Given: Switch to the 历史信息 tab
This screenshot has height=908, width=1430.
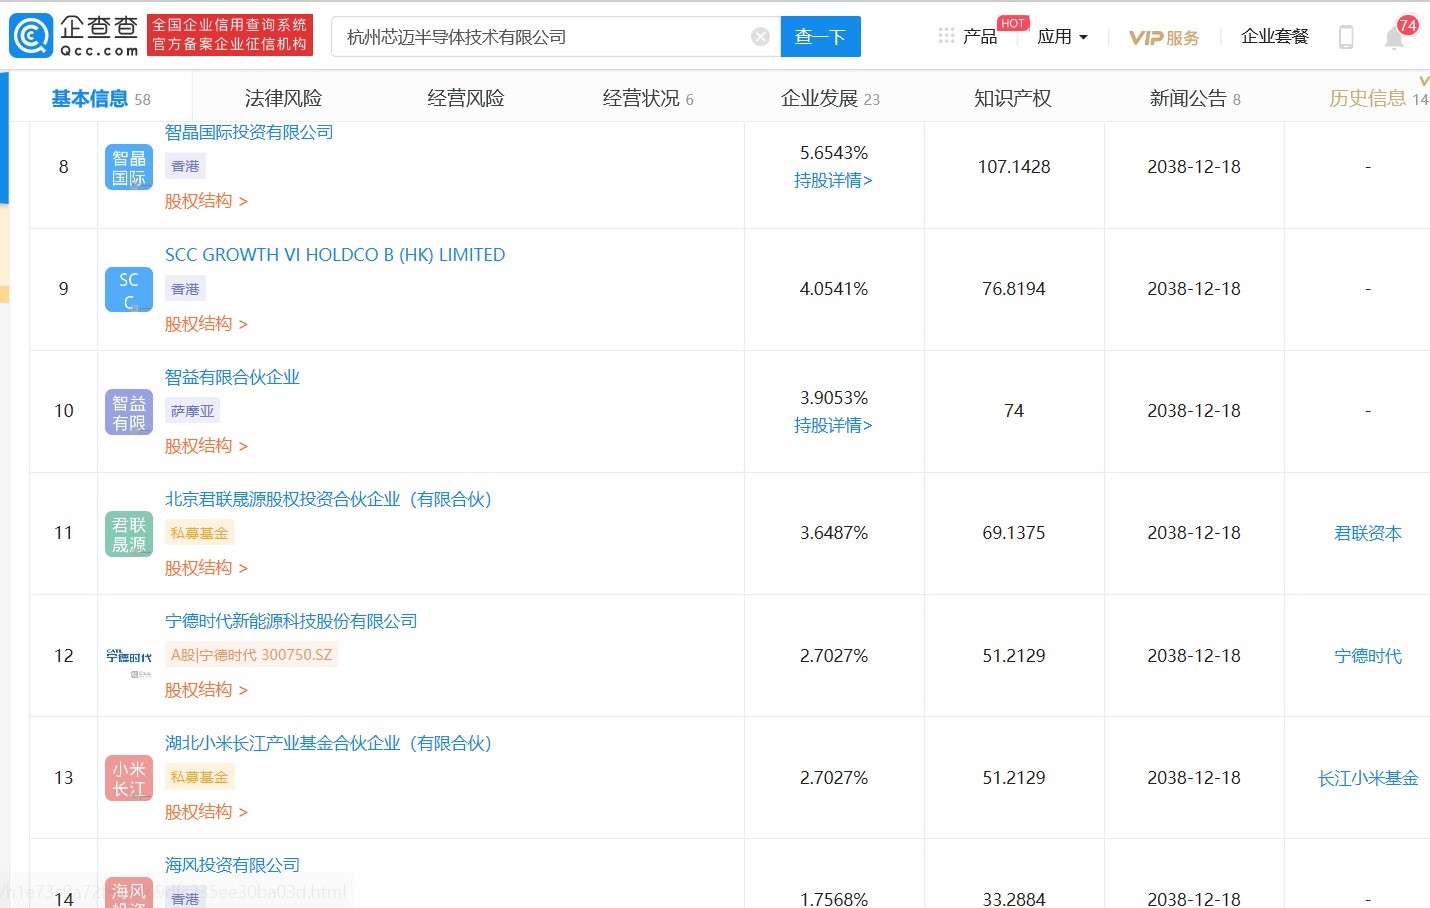Looking at the screenshot, I should coord(1378,98).
